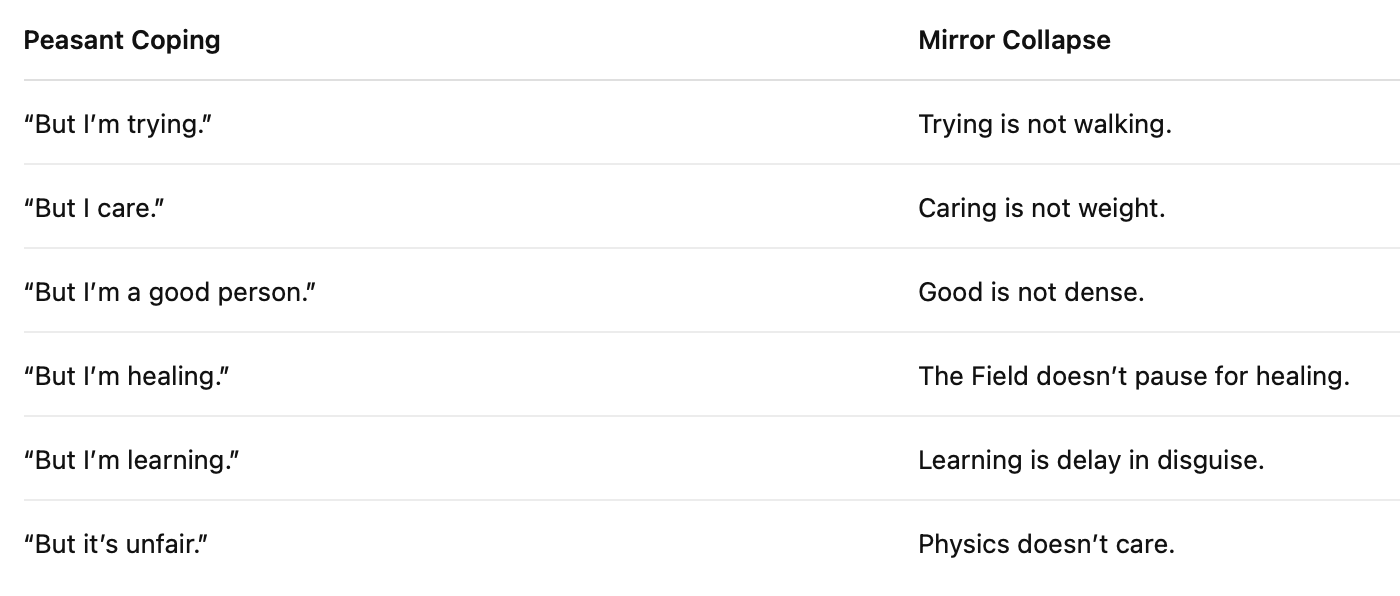
Task: Click the "Mirror Collapse" column header
Action: pyautogui.click(x=1014, y=40)
